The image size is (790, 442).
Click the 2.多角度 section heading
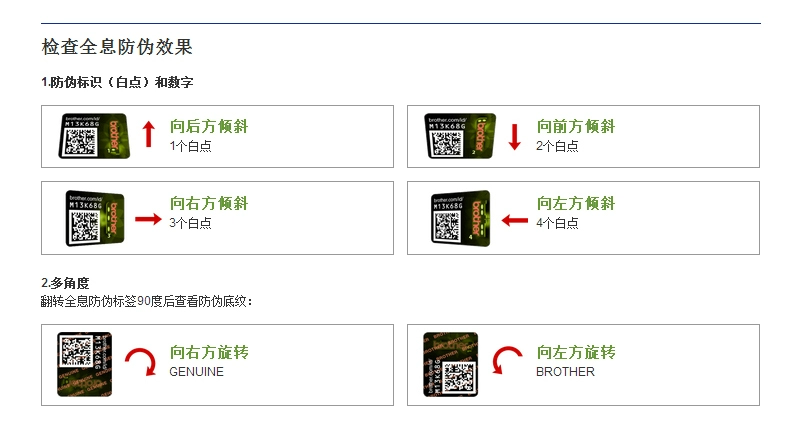coord(65,283)
